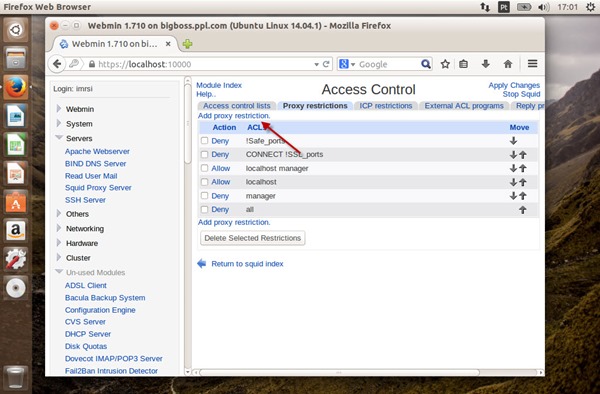Collapse the Servers category

pyautogui.click(x=59, y=137)
